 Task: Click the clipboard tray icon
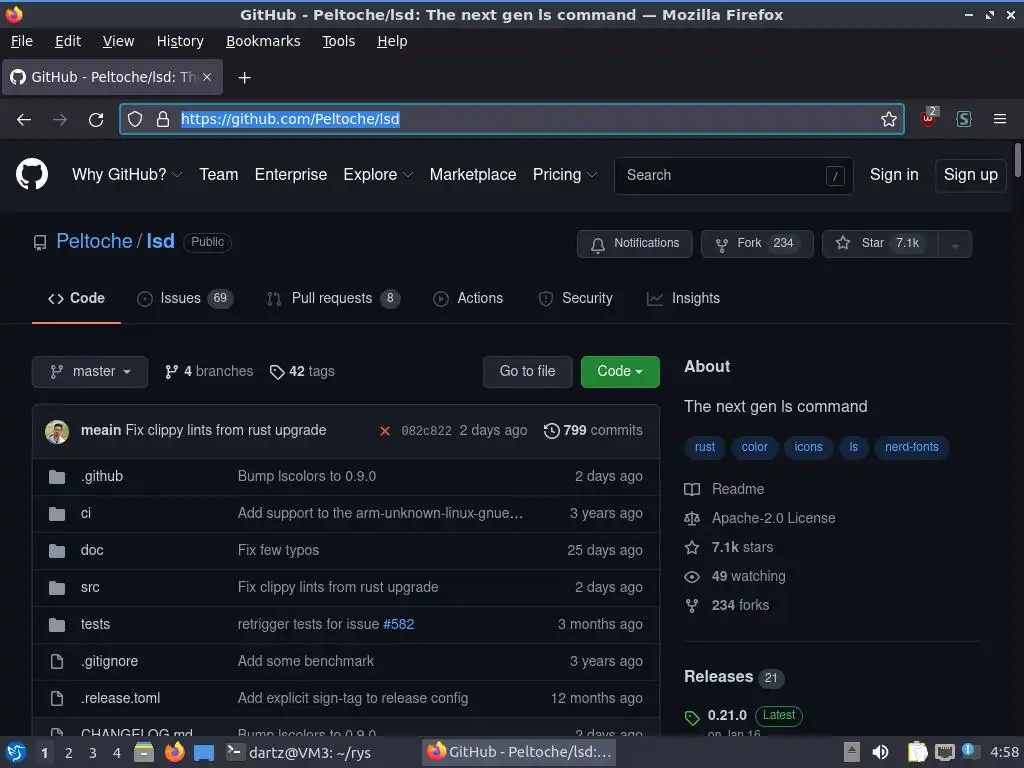point(918,752)
